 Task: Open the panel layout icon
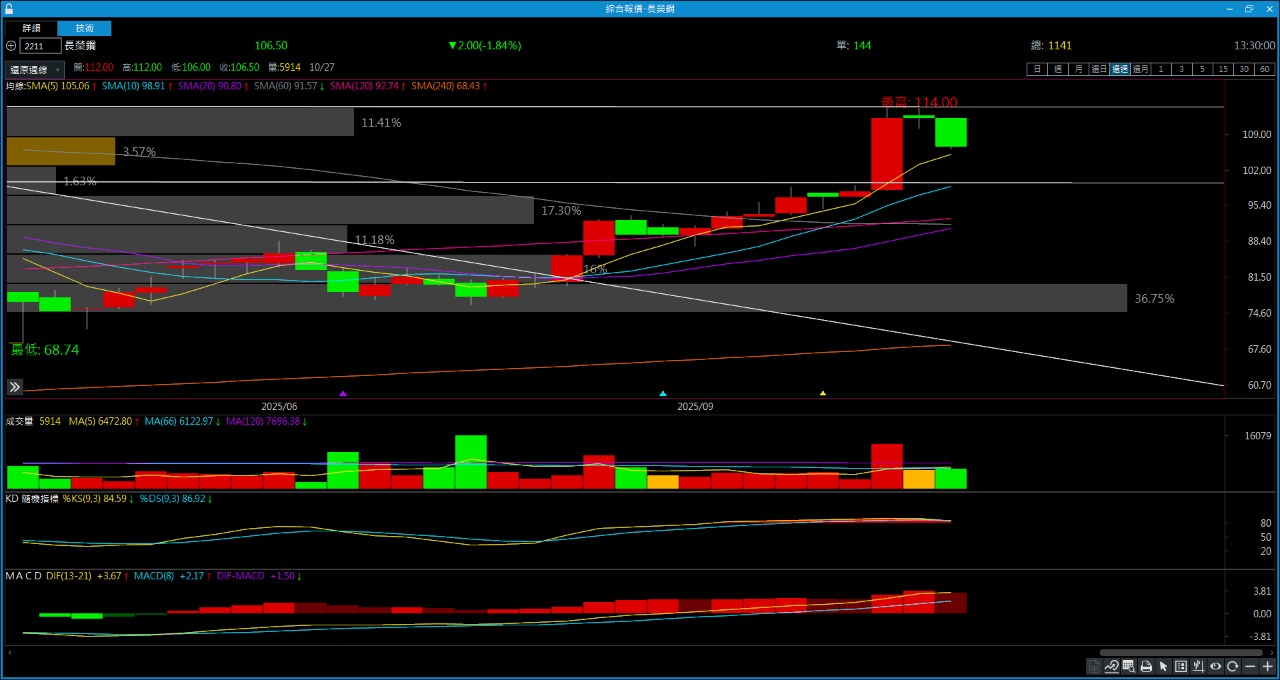(x=1181, y=666)
